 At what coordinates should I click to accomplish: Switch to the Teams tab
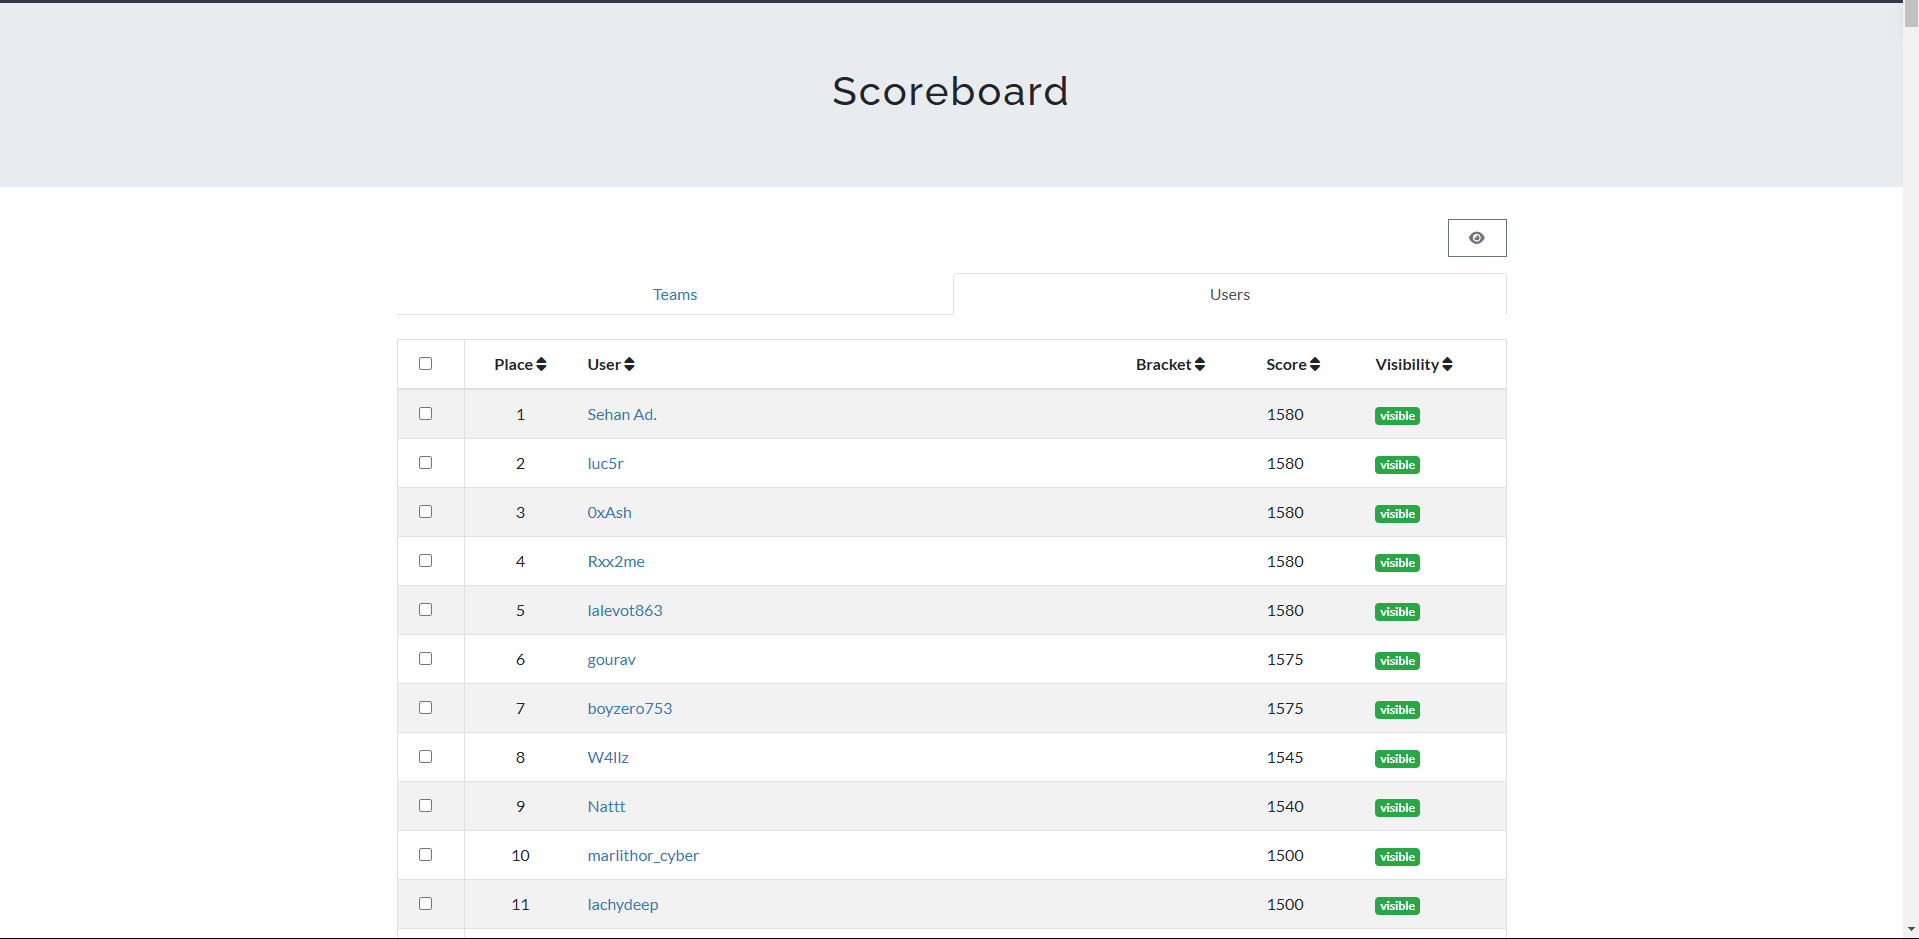point(674,294)
